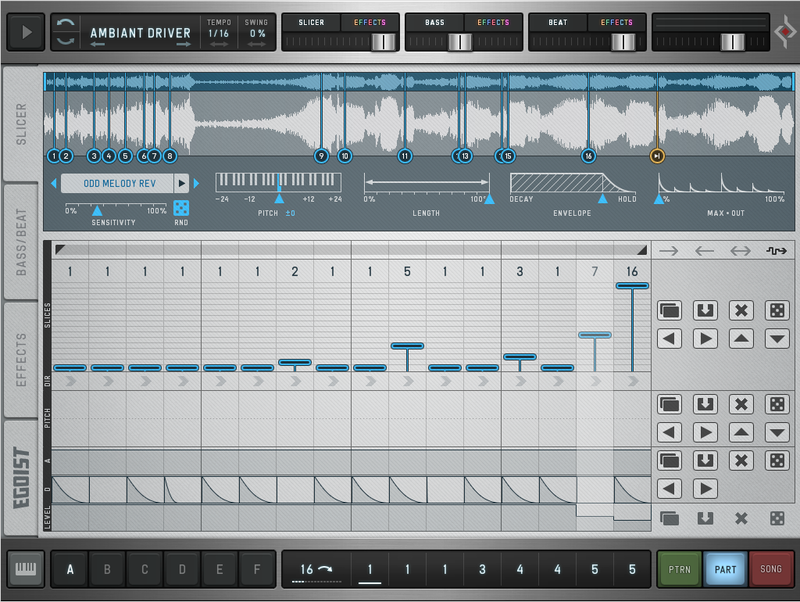Screen dimensions: 800x602
Task: Open the AMBIANT DRIVER preset menu
Action: click(140, 32)
